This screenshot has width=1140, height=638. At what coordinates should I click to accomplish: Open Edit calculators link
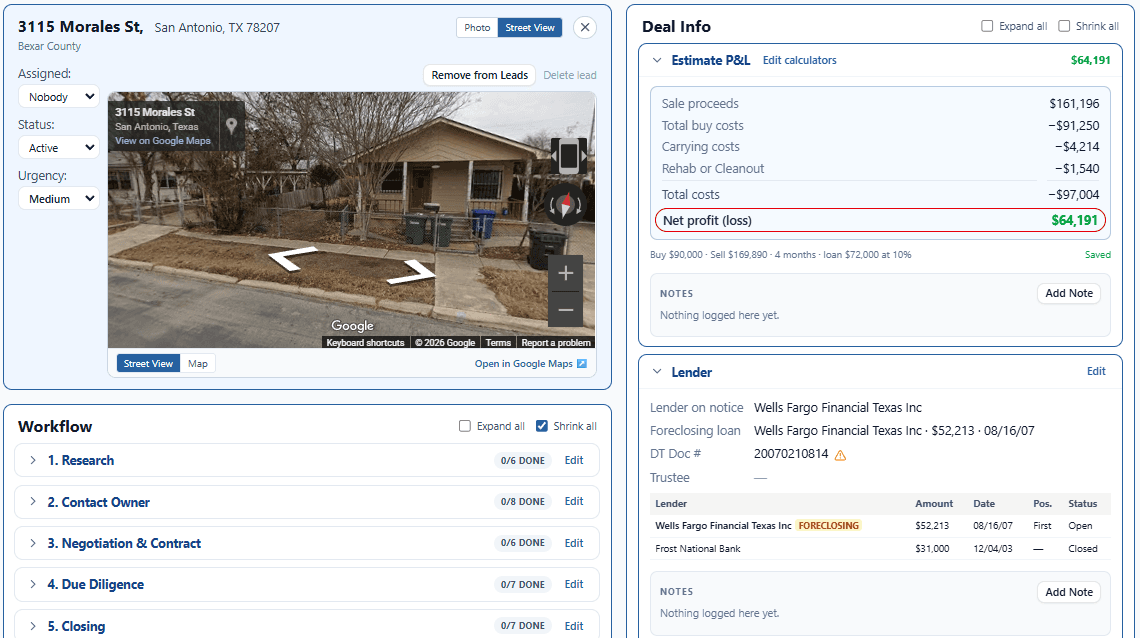[x=800, y=60]
